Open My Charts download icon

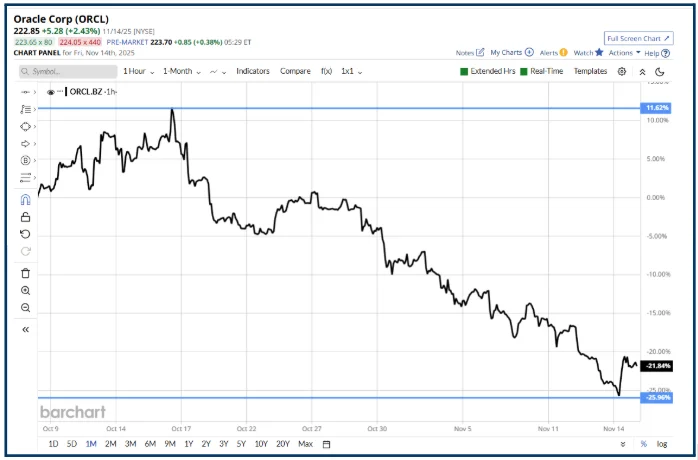click(529, 52)
